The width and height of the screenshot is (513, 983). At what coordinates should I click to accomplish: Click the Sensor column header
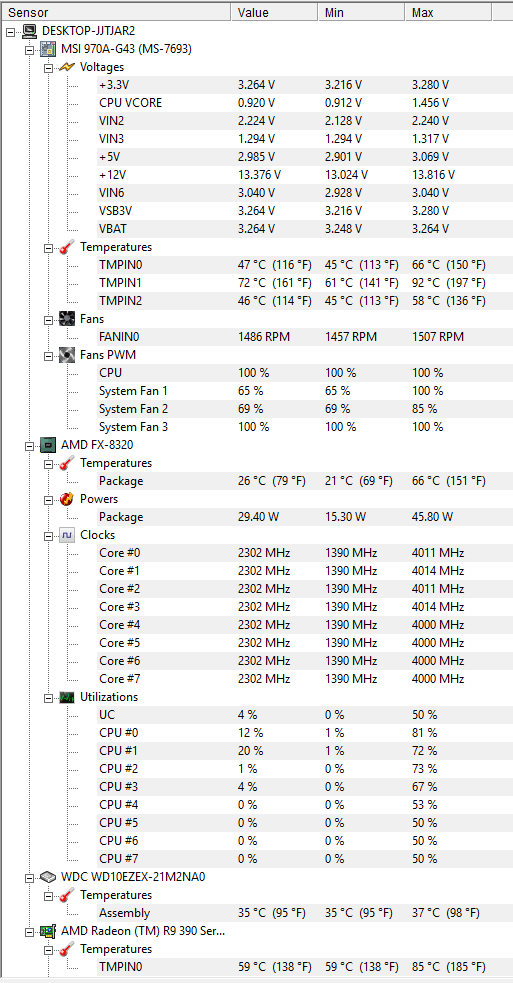tap(117, 12)
